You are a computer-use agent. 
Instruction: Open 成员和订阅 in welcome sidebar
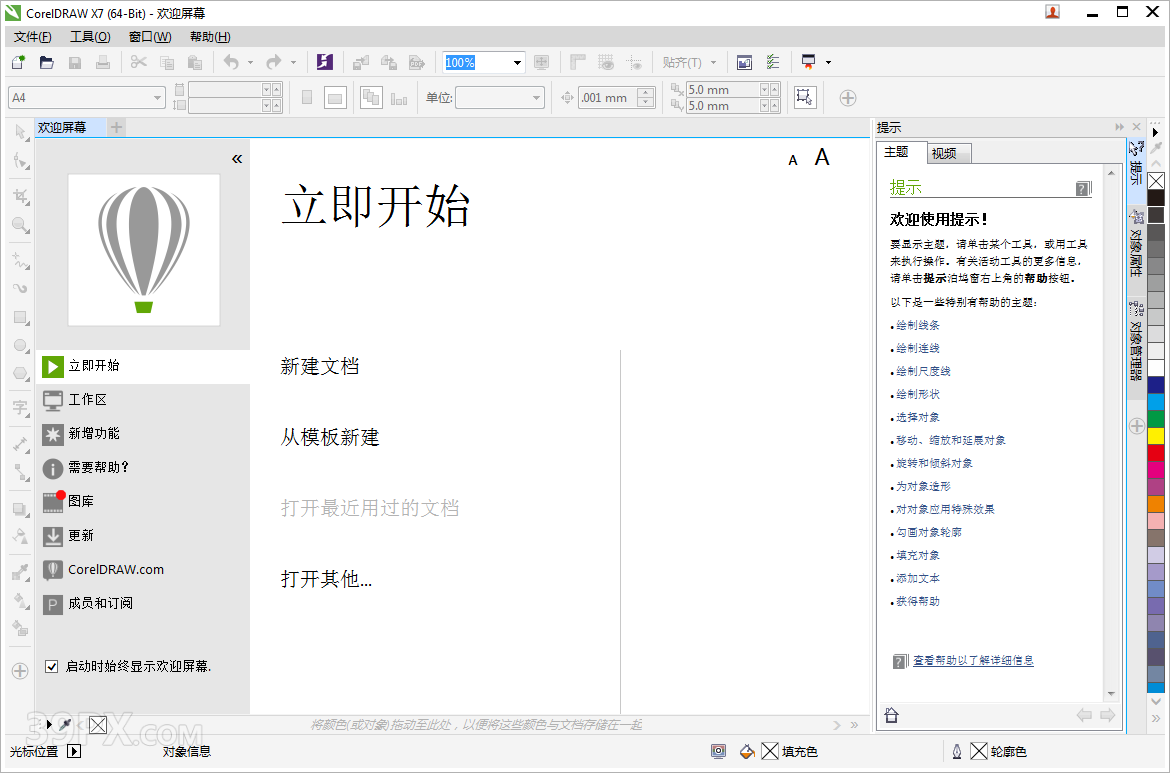[x=143, y=604]
